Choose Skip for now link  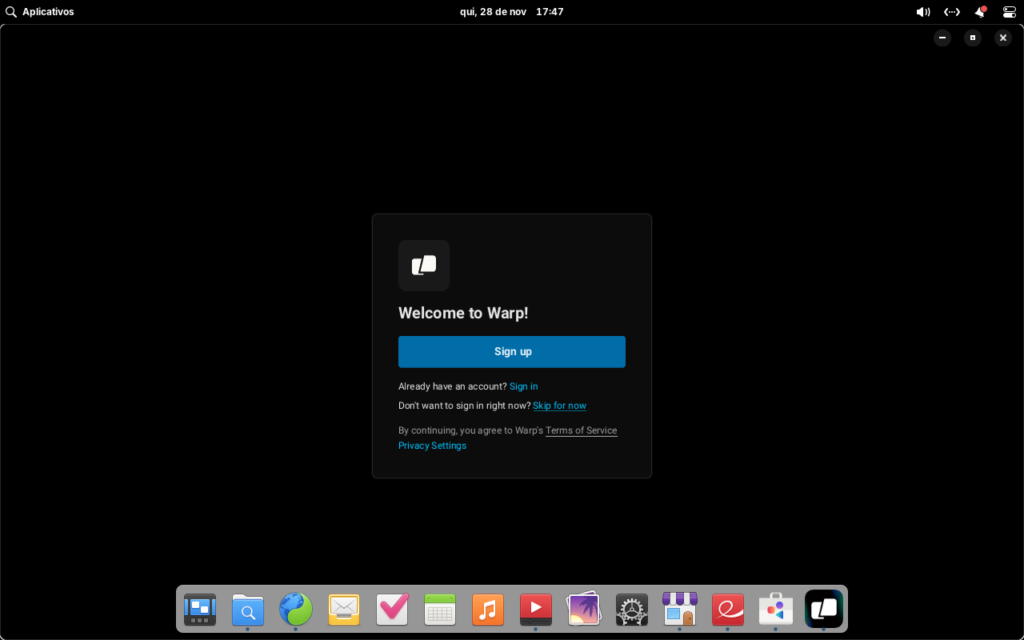(560, 406)
